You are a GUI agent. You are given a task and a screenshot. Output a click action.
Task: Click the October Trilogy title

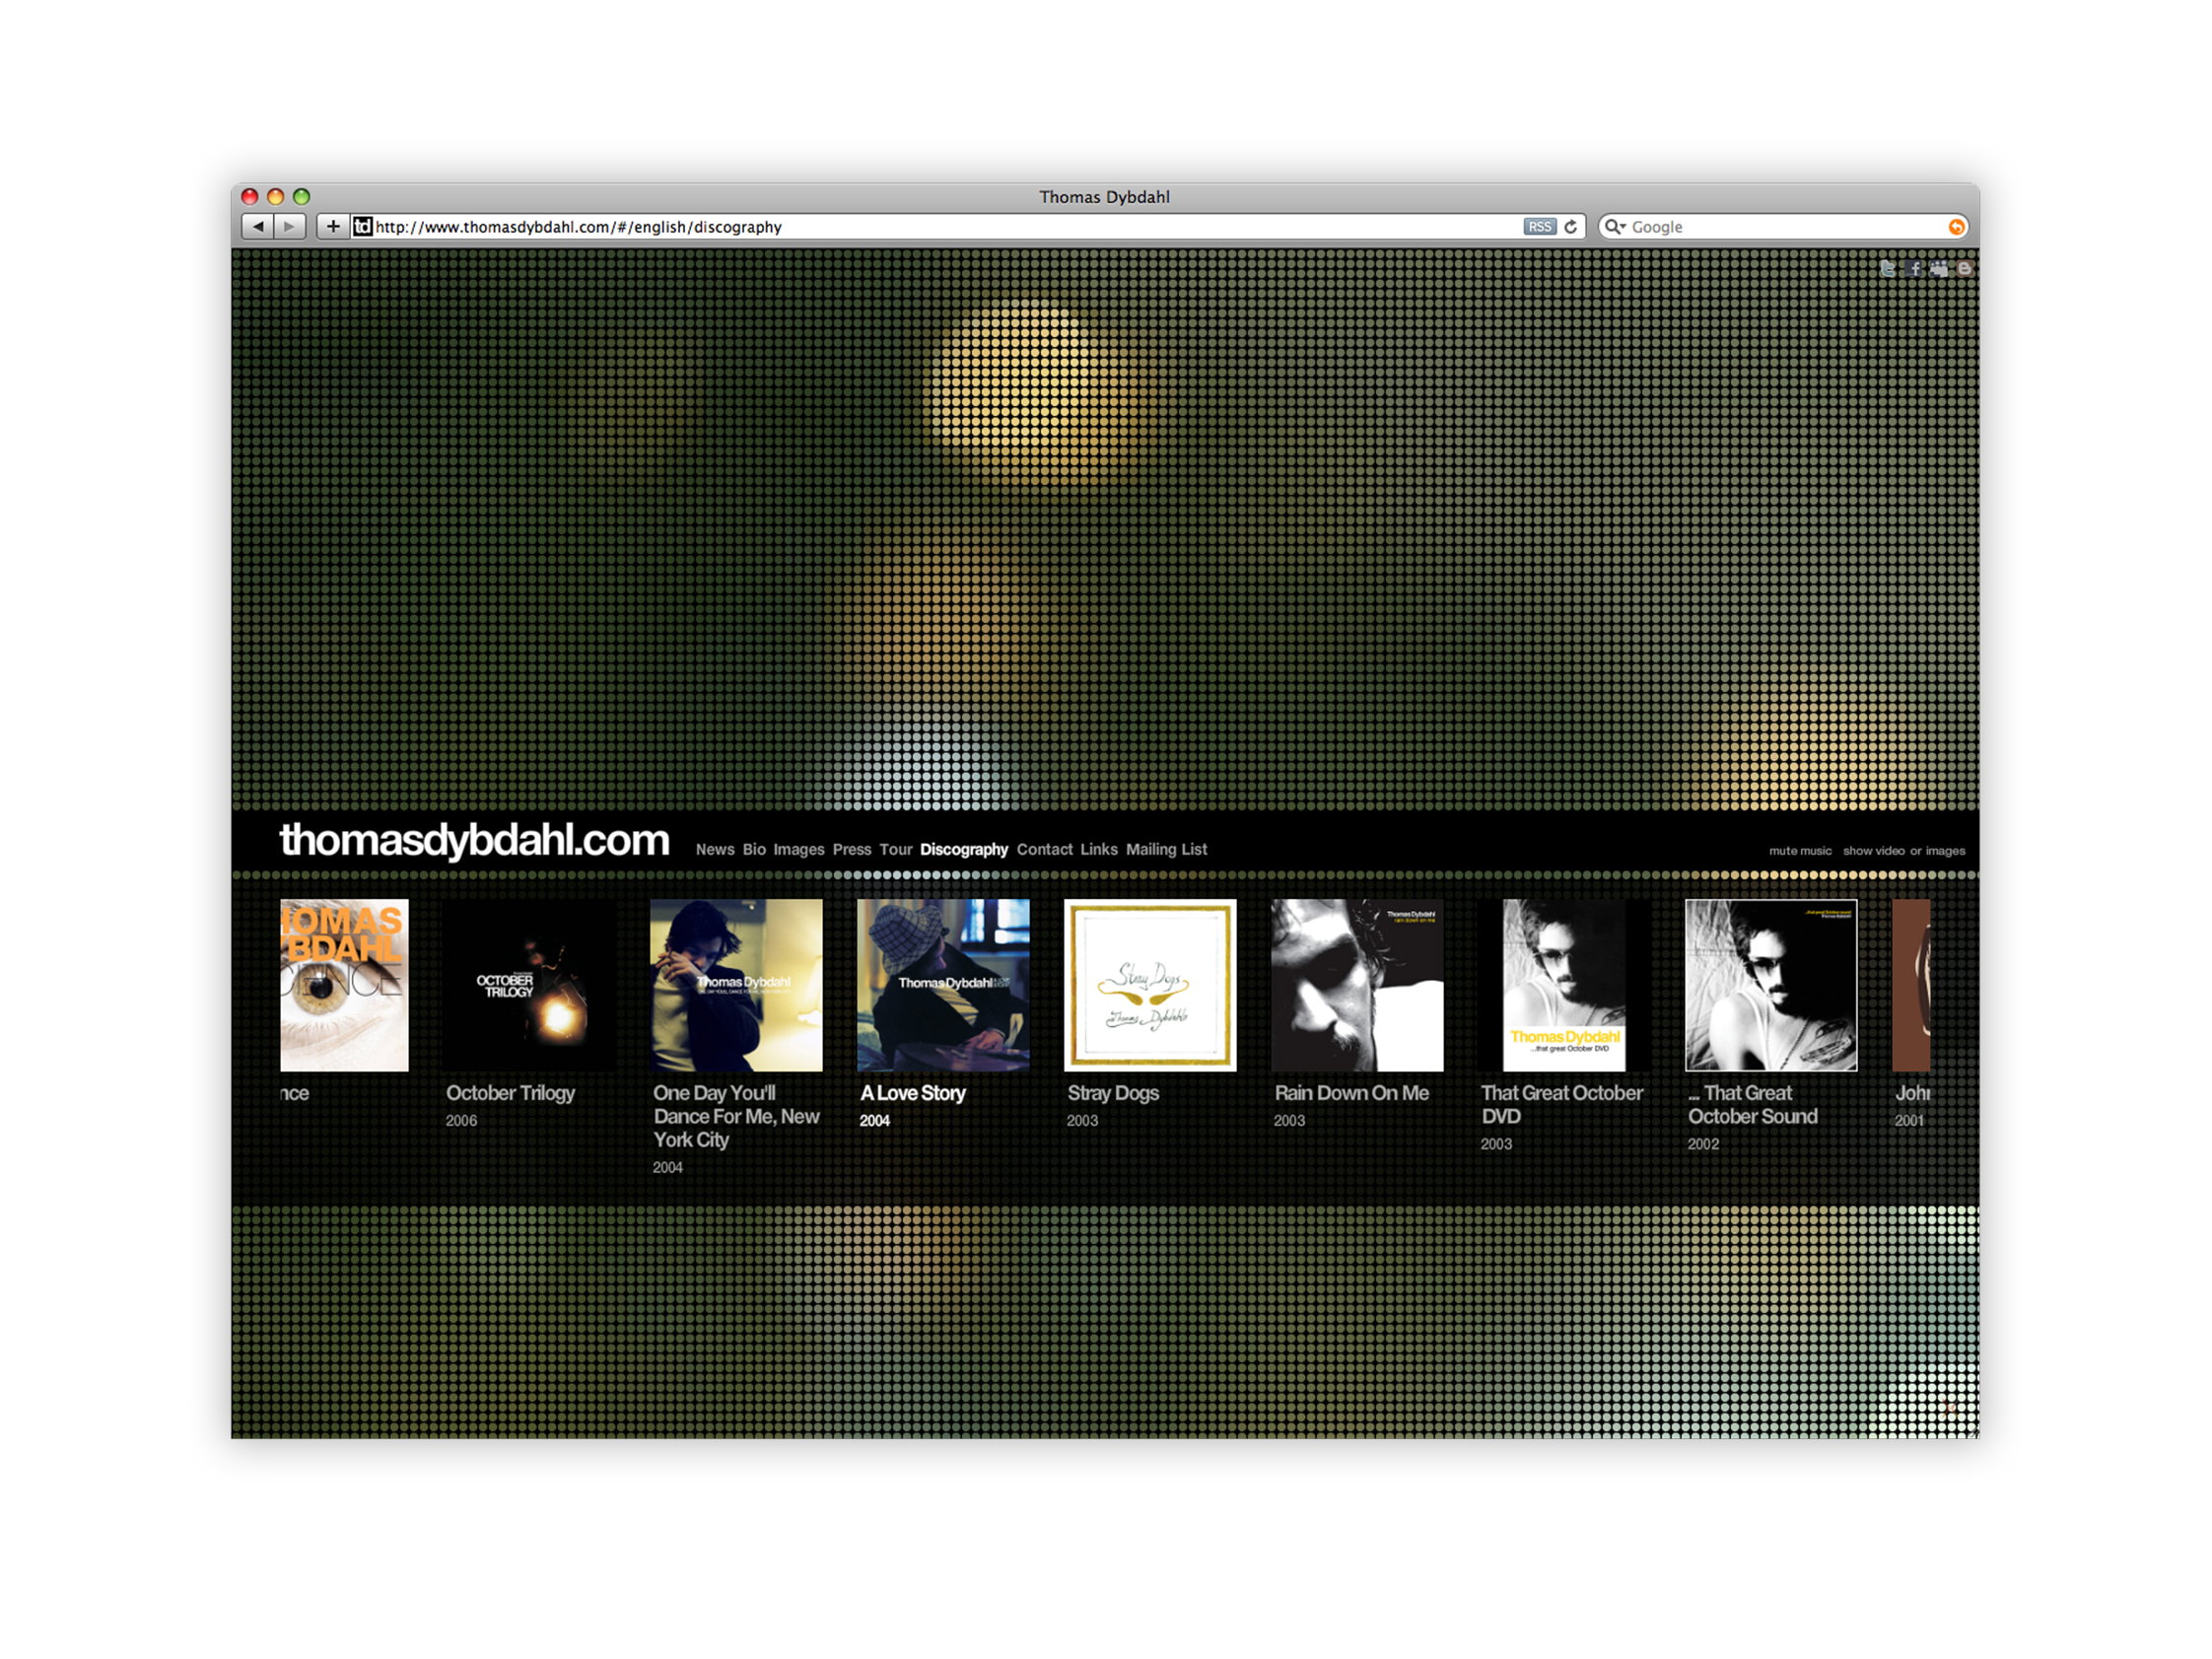tap(511, 1093)
